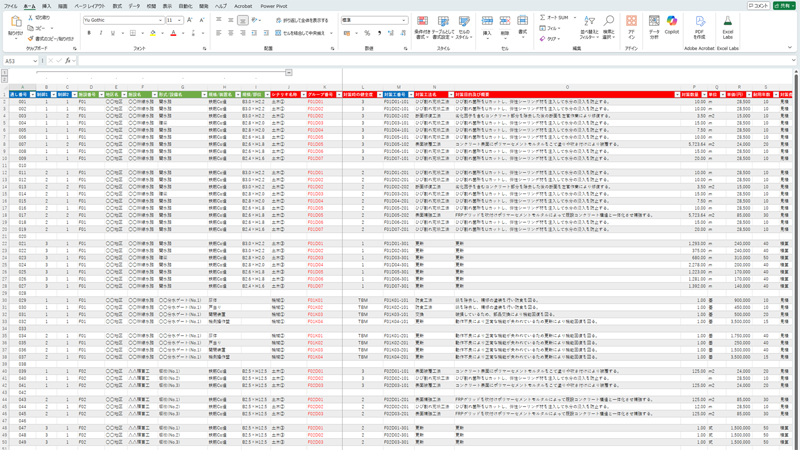This screenshot has height=450, width=800.
Task: Toggle bold formatting
Action: (88, 33)
